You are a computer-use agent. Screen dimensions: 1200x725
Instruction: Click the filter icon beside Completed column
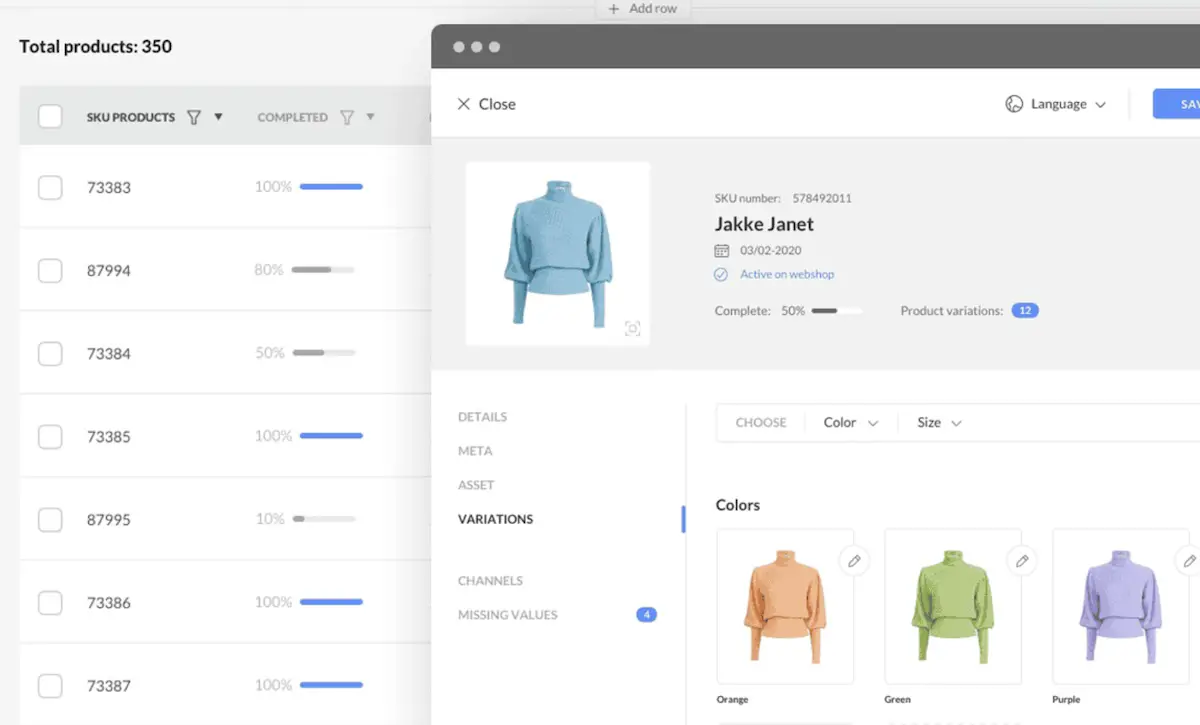[347, 117]
